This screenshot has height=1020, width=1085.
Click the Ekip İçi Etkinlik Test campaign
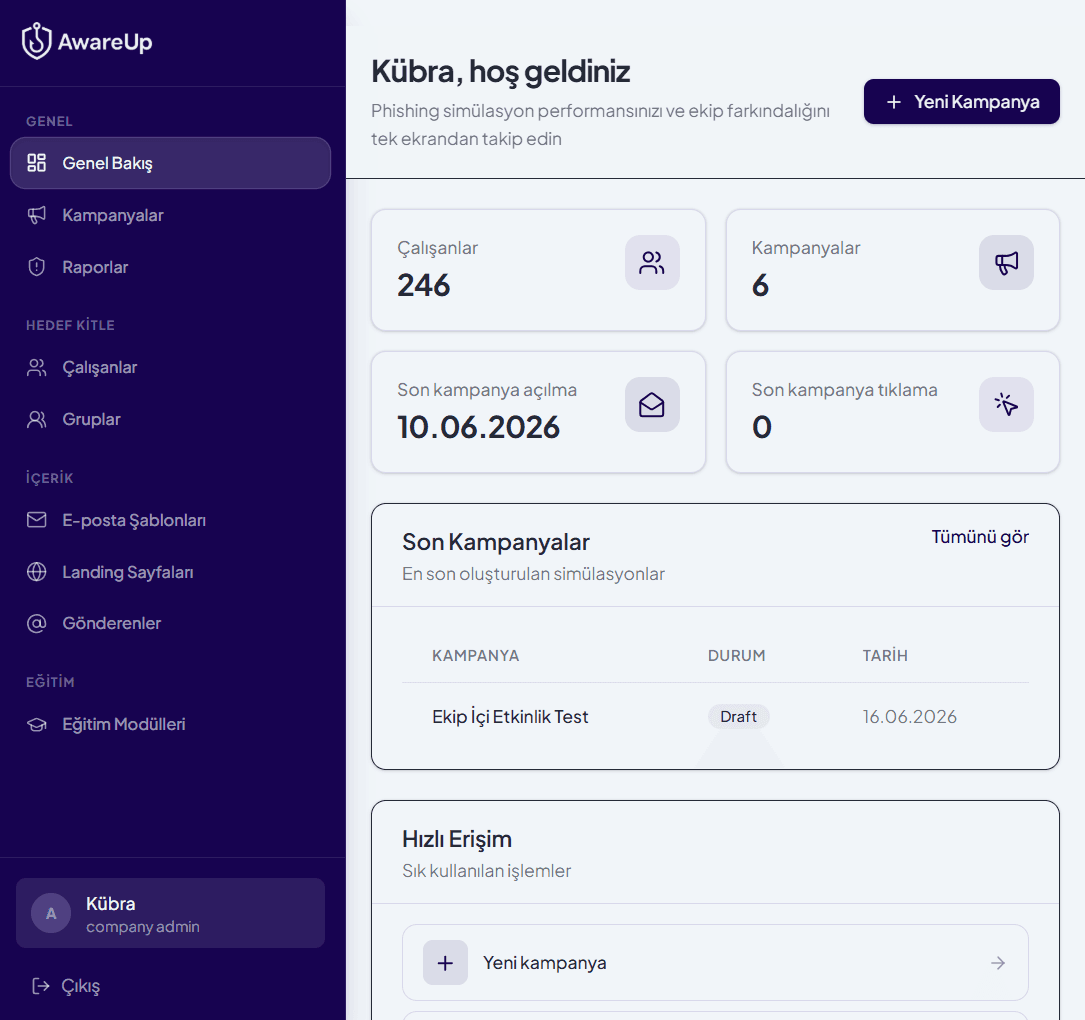point(510,717)
